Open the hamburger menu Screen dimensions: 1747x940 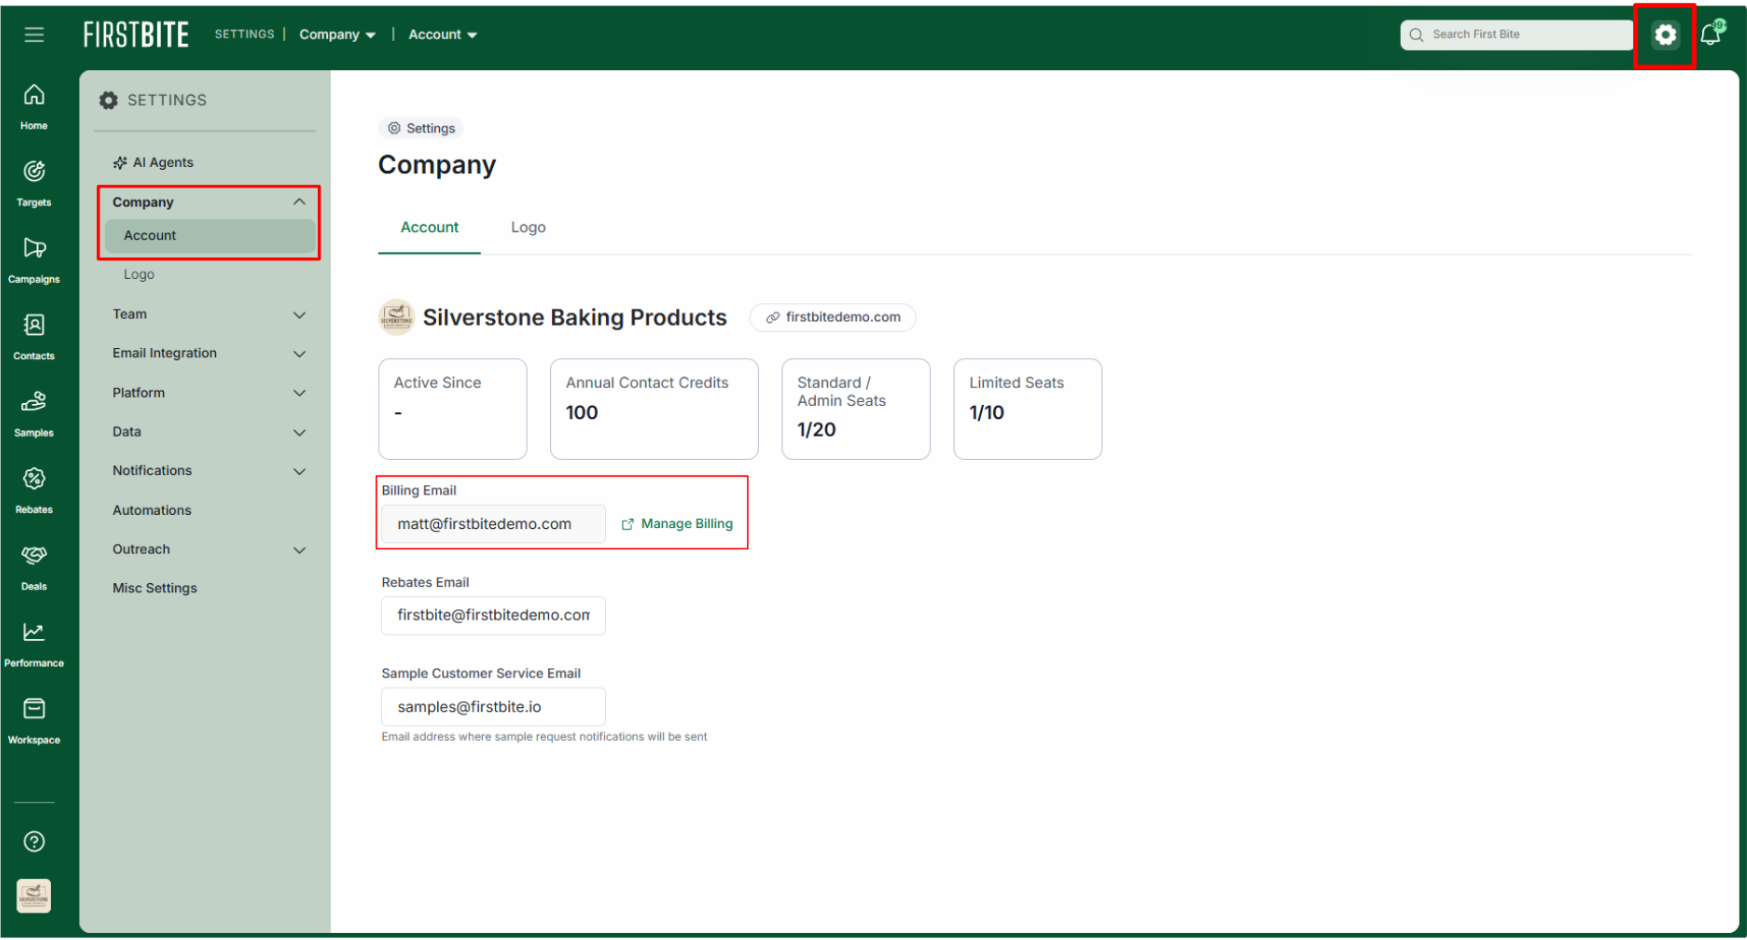click(x=34, y=35)
